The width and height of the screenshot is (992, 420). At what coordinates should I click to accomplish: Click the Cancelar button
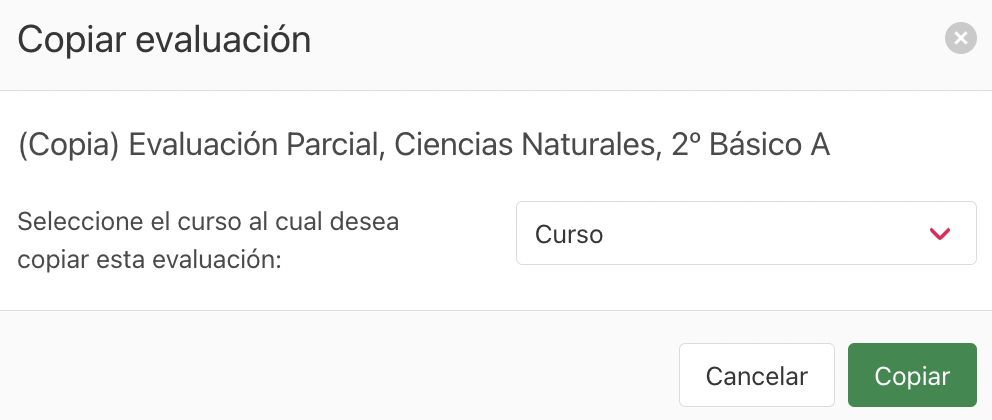[757, 375]
